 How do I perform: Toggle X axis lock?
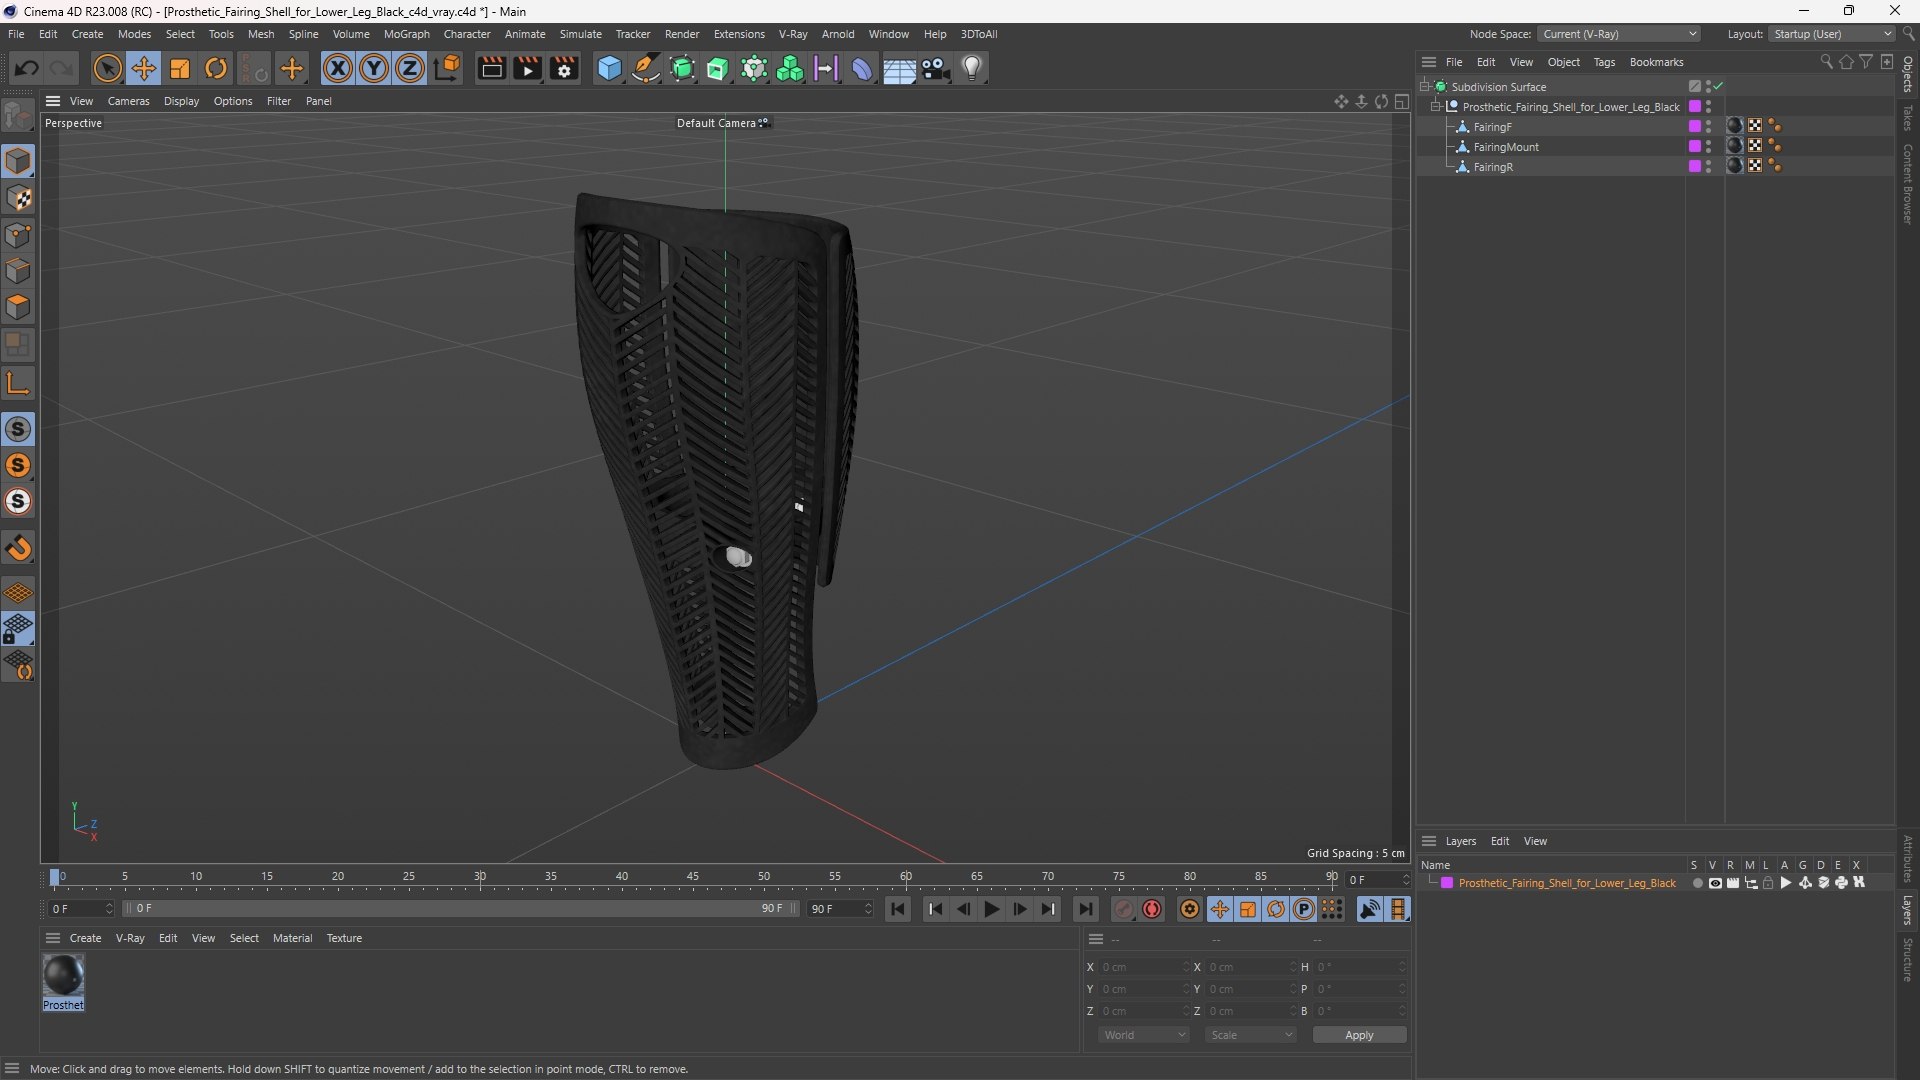click(x=338, y=68)
